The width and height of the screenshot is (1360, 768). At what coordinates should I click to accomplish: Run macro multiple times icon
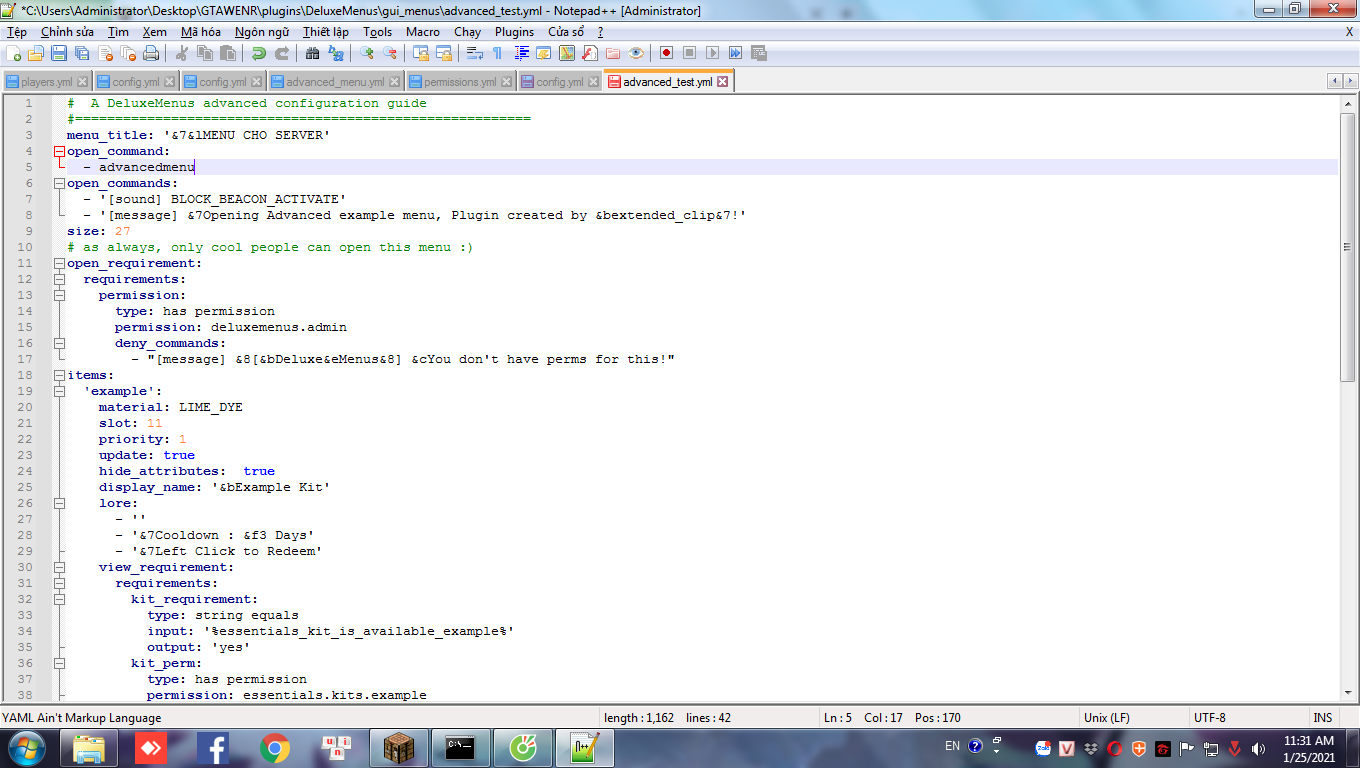pyautogui.click(x=735, y=53)
